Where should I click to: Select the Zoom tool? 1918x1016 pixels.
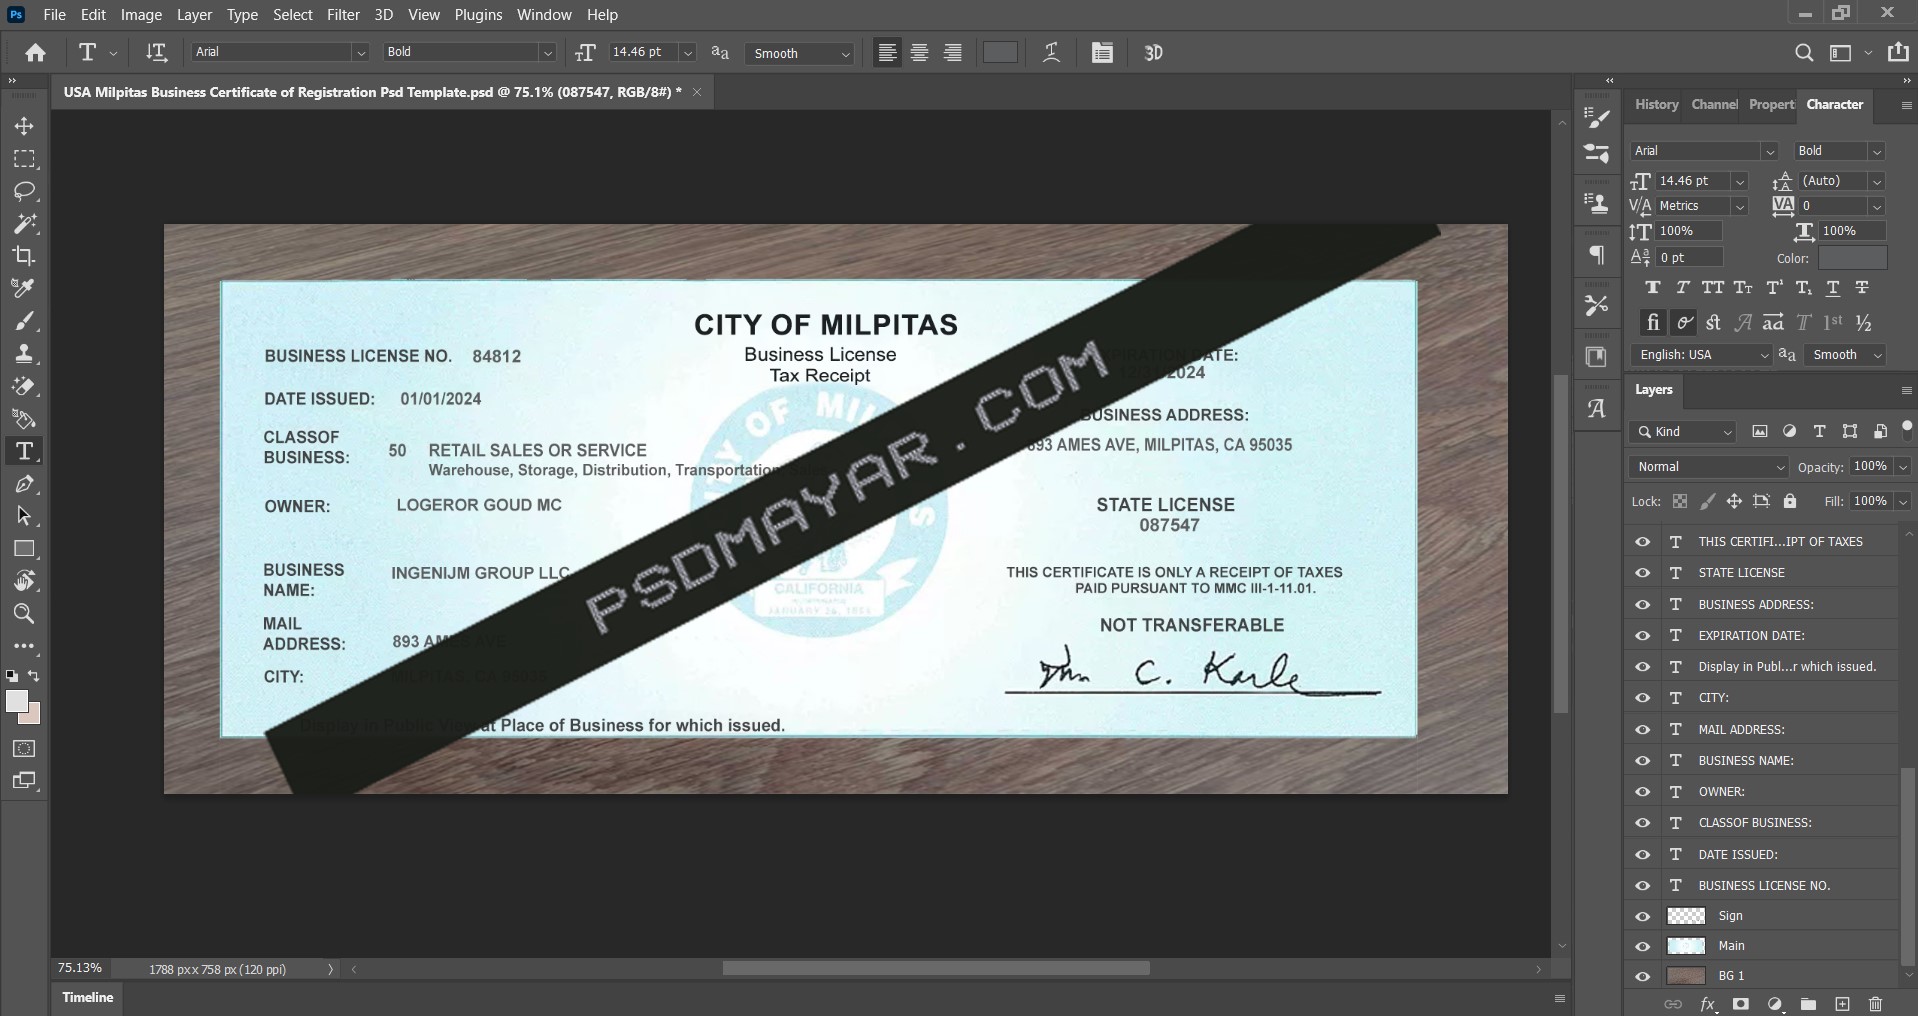pos(24,614)
